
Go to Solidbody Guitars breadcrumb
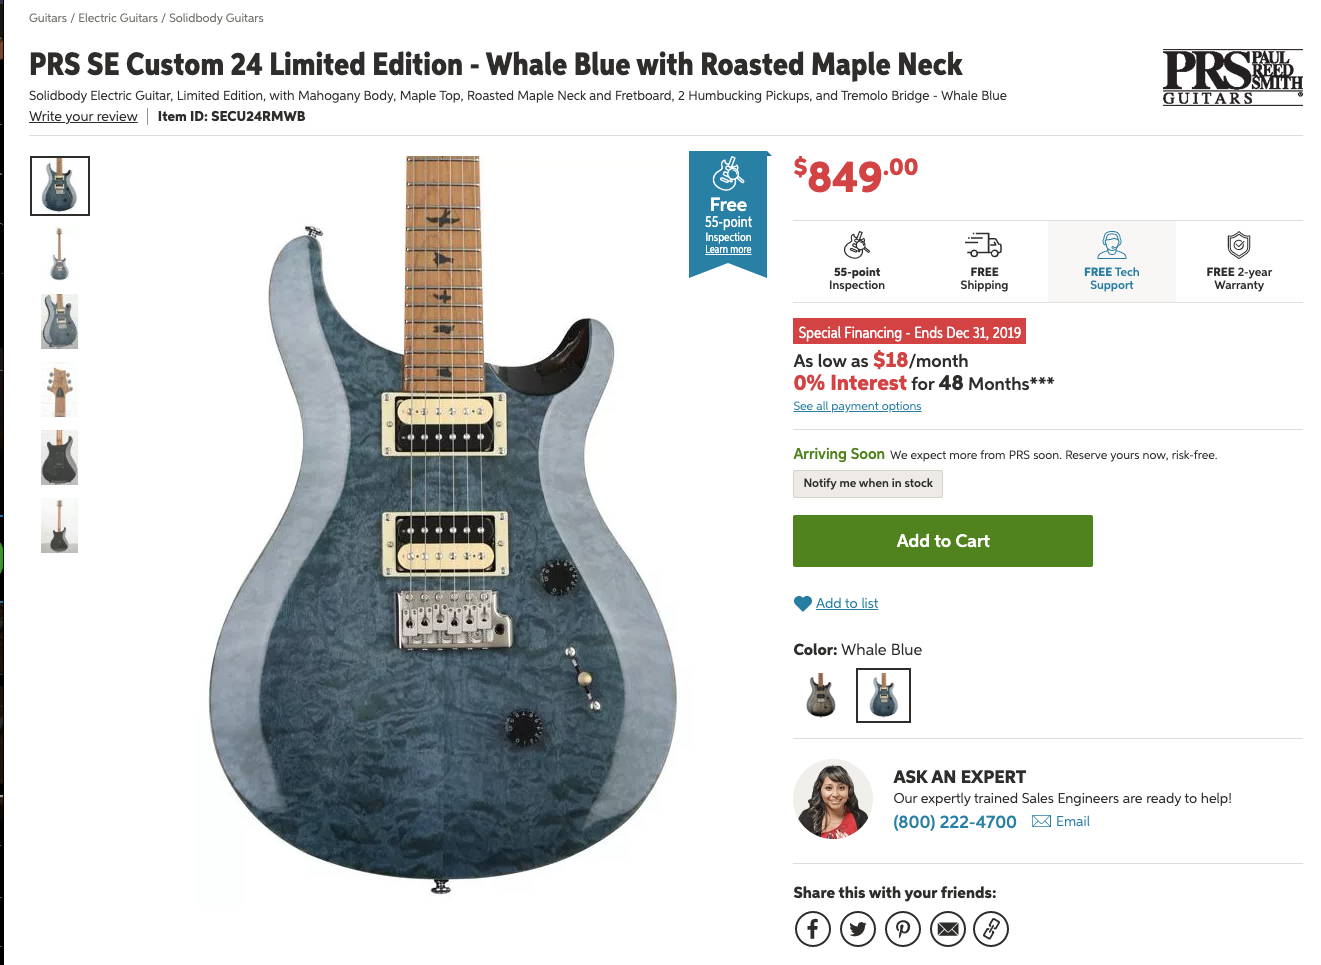(x=216, y=18)
